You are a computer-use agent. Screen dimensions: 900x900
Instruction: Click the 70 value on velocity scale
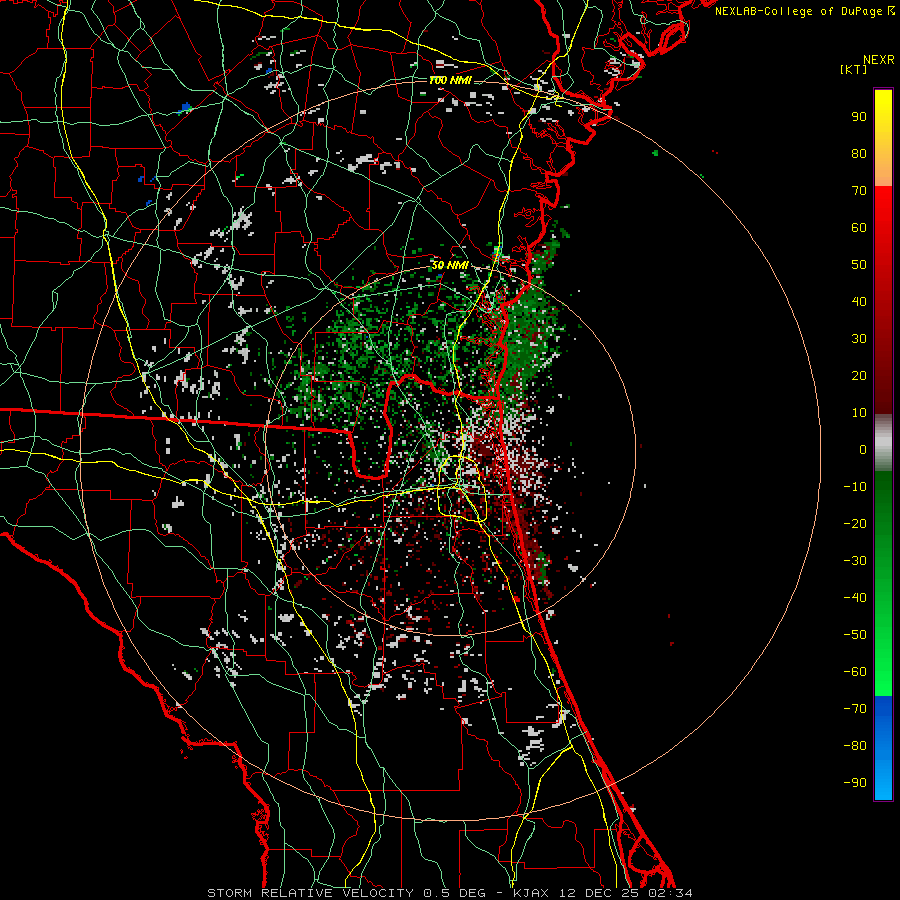point(859,191)
